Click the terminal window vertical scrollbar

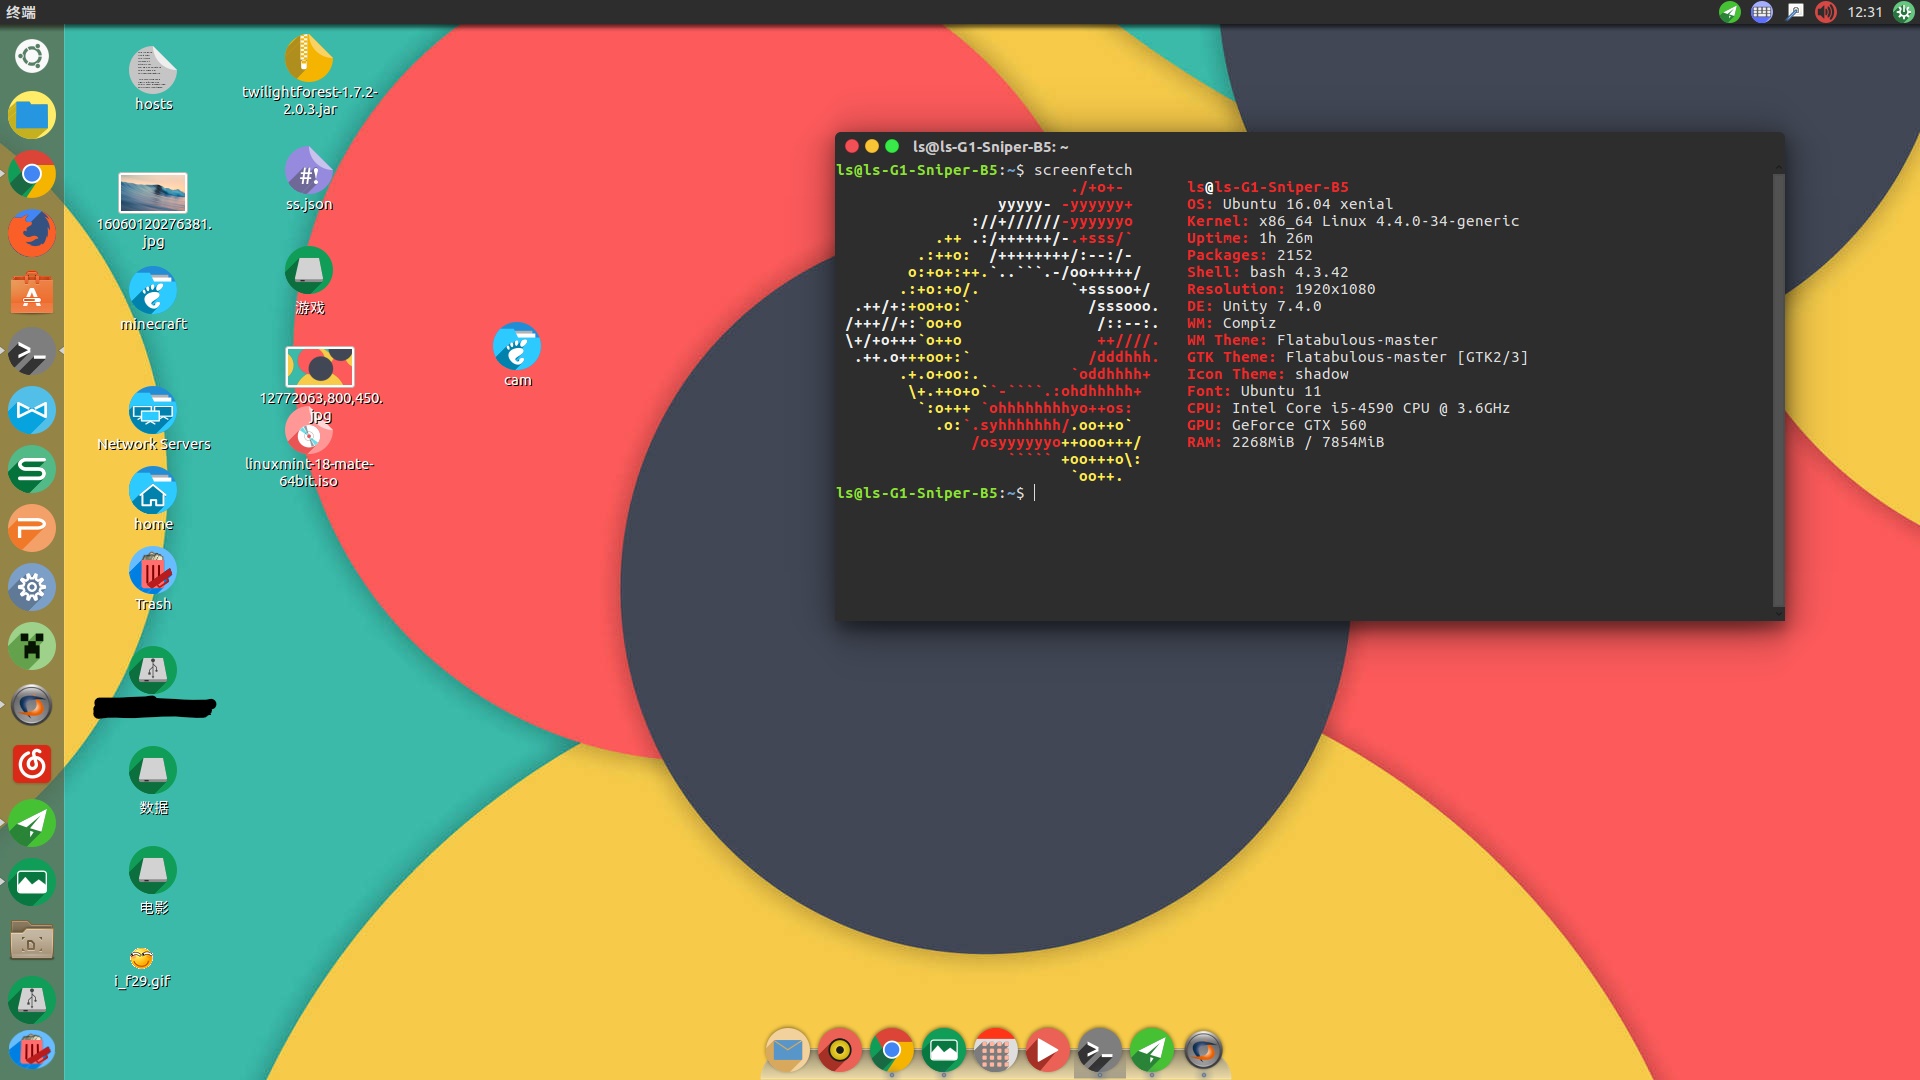[x=1777, y=388]
